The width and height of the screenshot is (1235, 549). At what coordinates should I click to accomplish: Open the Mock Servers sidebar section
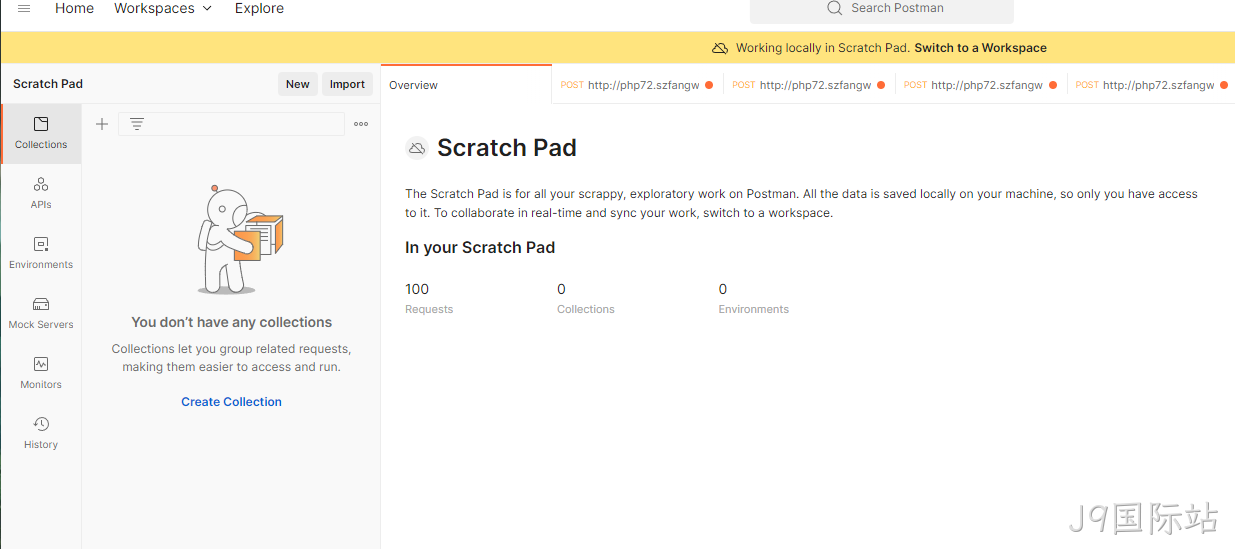[41, 313]
